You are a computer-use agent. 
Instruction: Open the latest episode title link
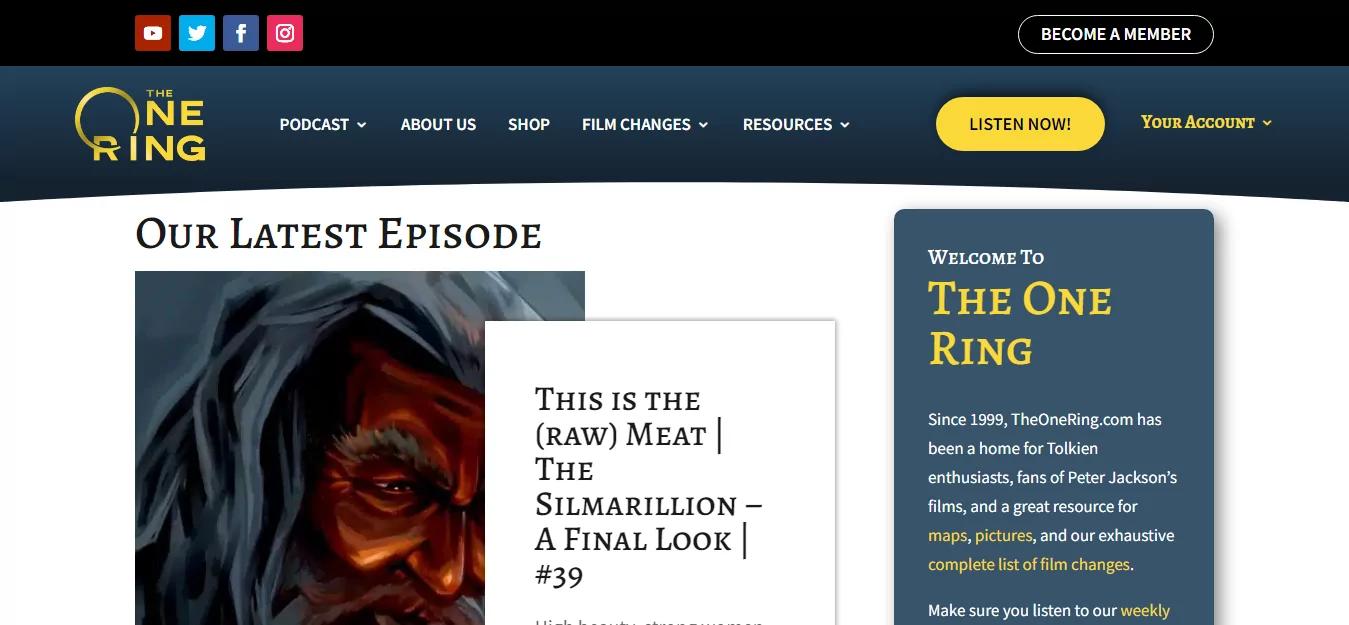point(649,487)
